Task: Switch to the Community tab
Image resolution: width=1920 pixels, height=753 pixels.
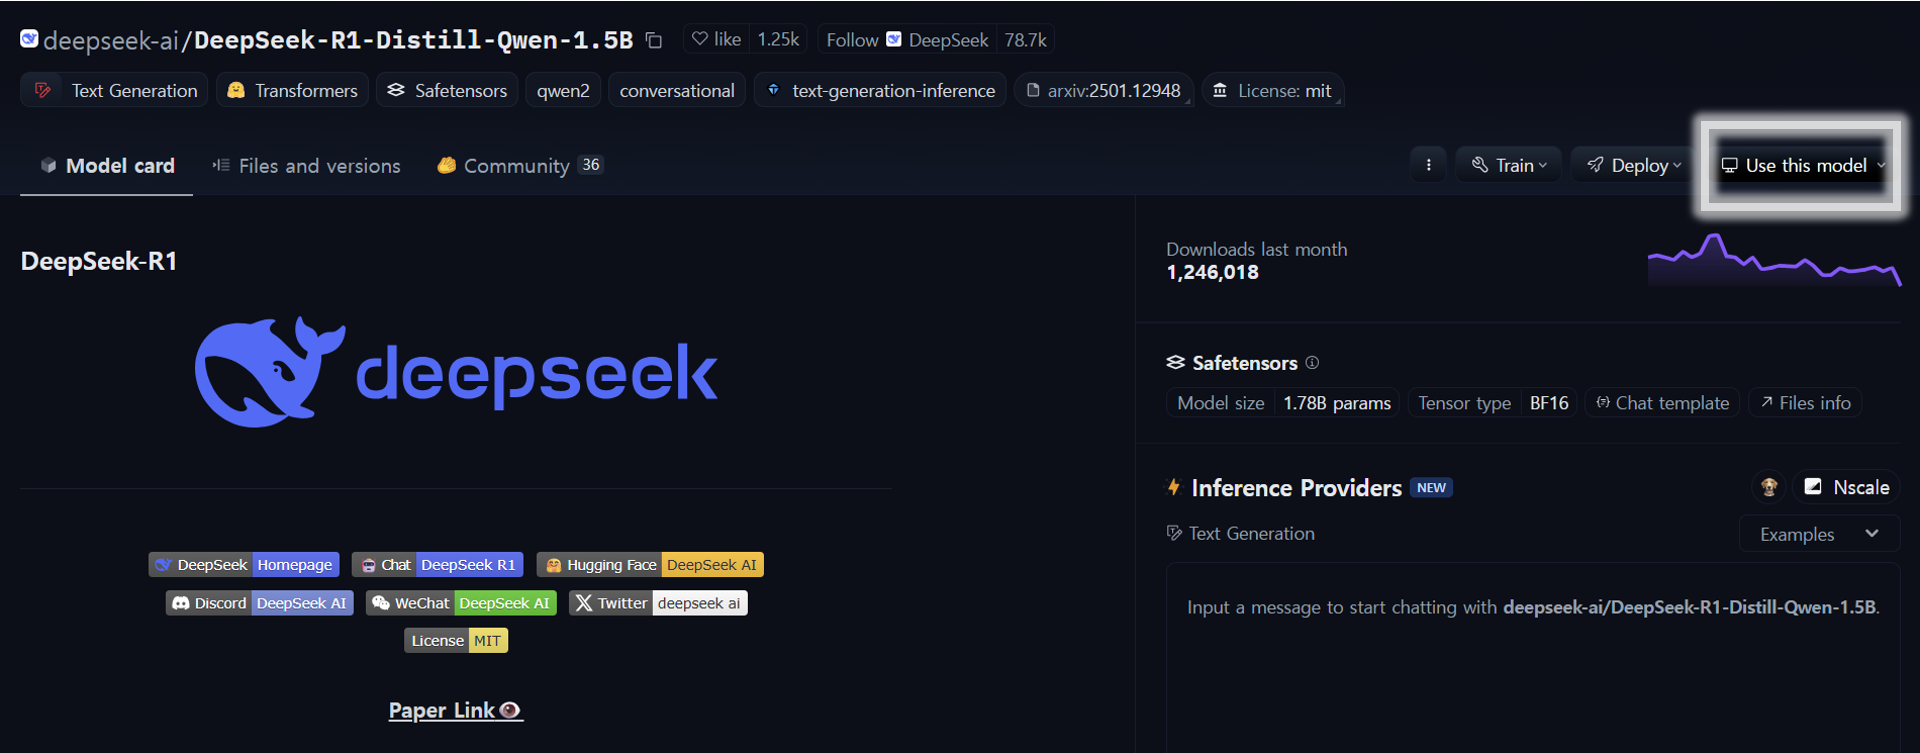Action: tap(520, 165)
